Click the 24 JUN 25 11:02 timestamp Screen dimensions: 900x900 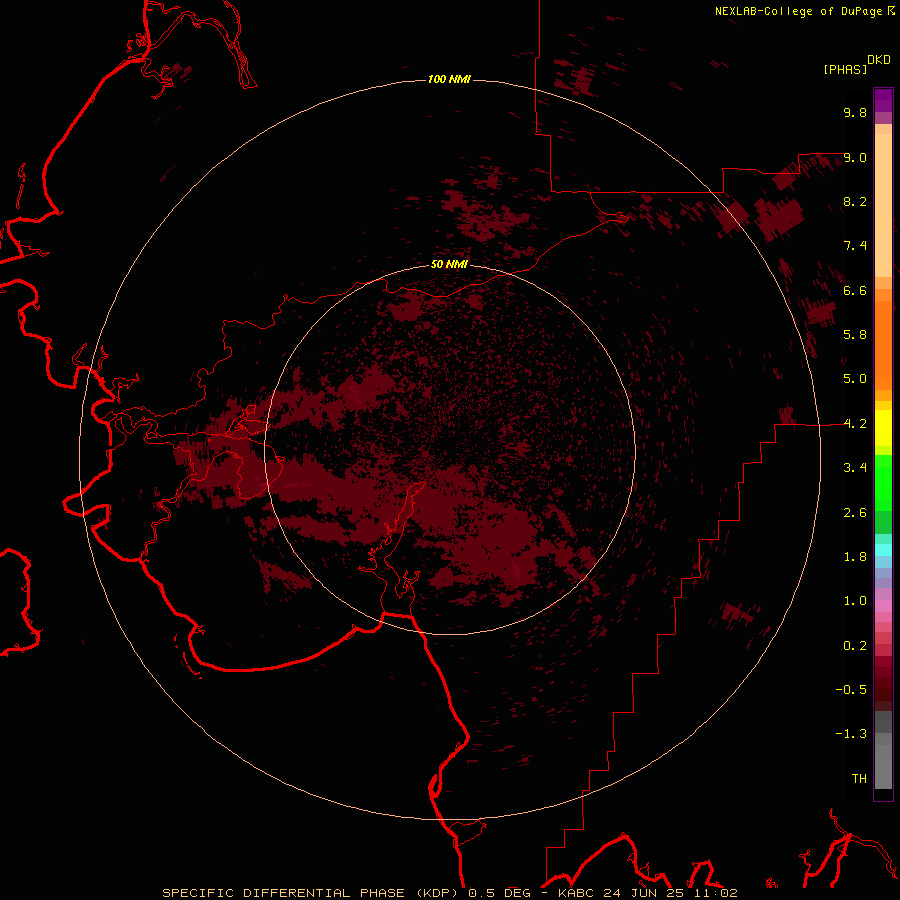tap(670, 893)
